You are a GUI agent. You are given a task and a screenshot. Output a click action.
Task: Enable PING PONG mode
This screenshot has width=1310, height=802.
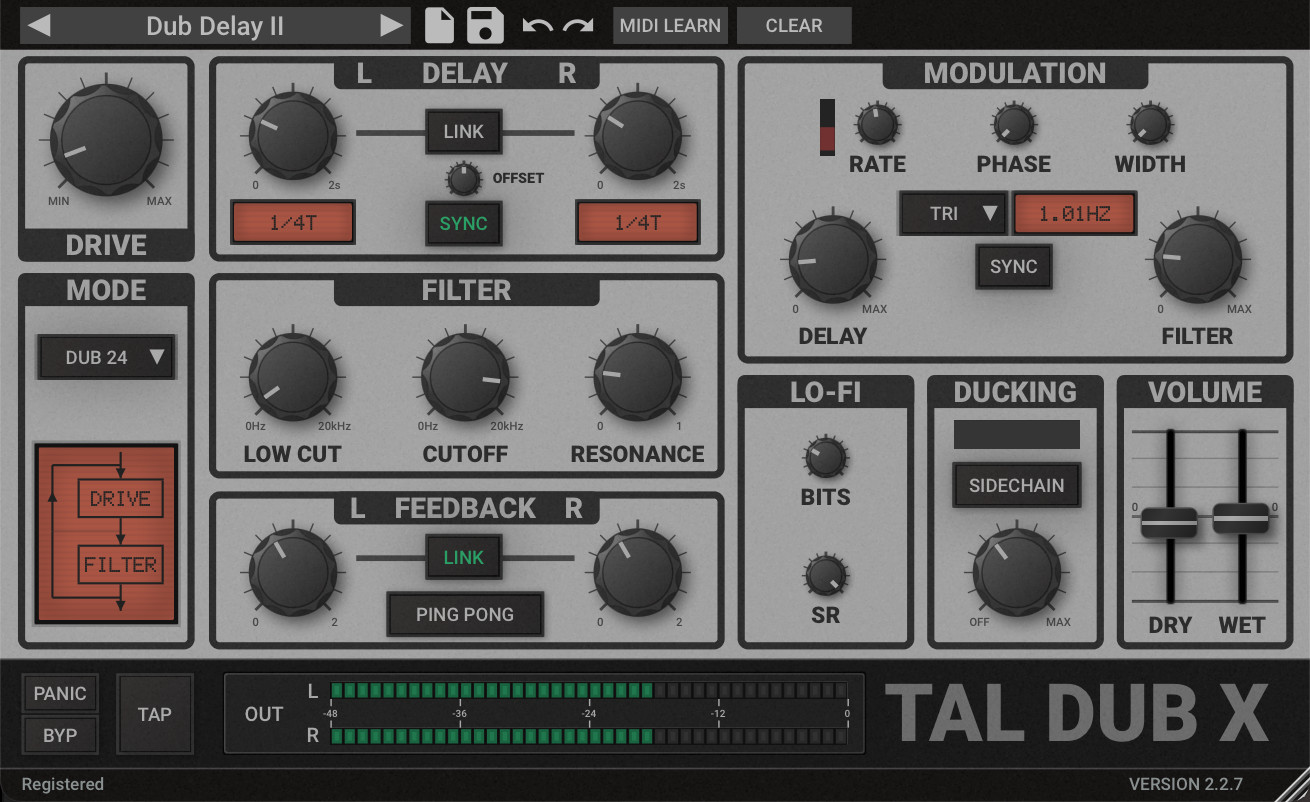(465, 614)
